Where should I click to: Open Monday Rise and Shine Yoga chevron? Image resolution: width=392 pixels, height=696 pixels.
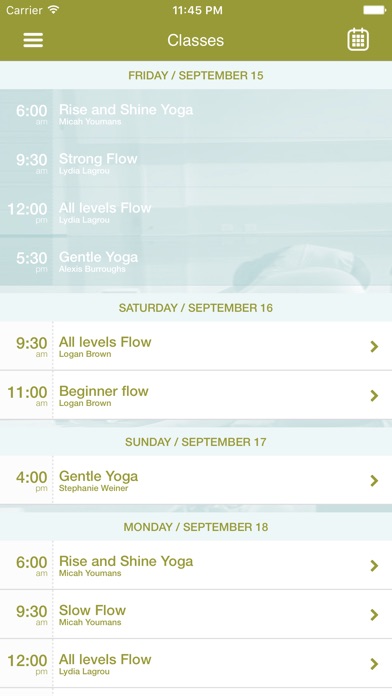coord(374,566)
